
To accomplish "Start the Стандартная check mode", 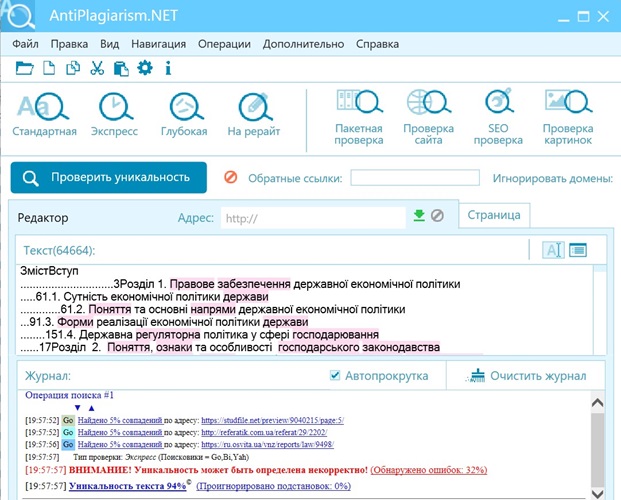I will tap(44, 115).
